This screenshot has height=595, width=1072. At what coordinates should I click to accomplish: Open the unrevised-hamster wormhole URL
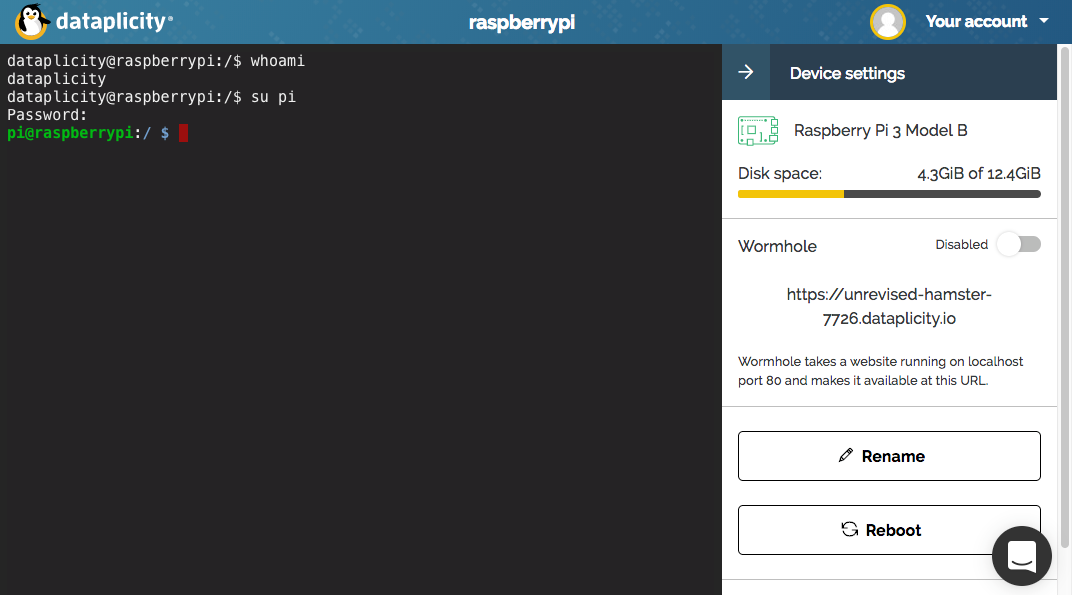coord(889,306)
